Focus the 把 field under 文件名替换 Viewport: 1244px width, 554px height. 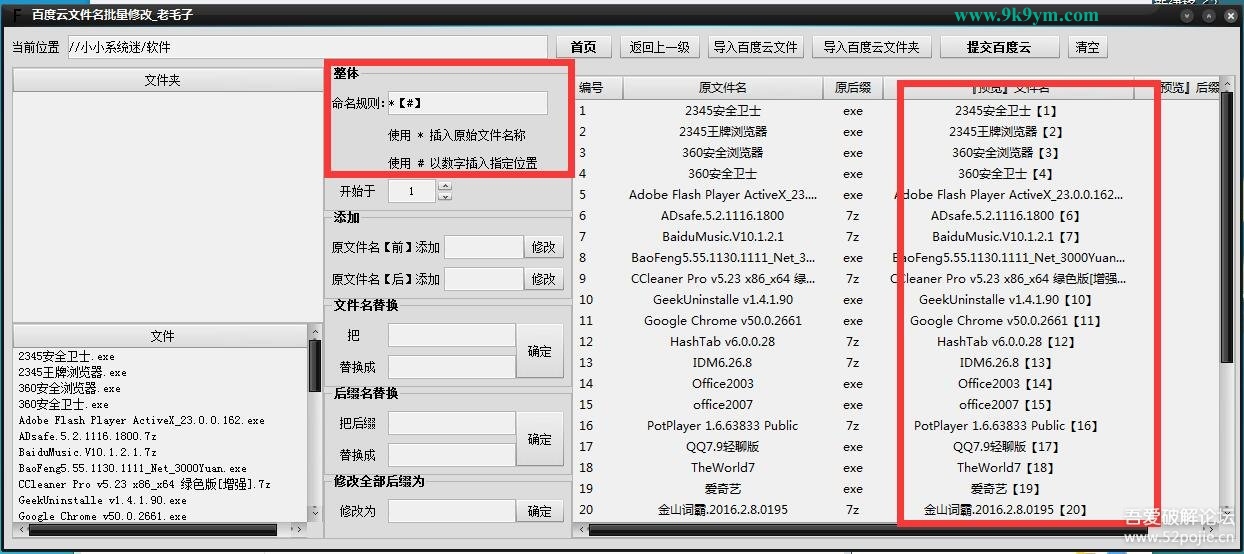[451, 335]
